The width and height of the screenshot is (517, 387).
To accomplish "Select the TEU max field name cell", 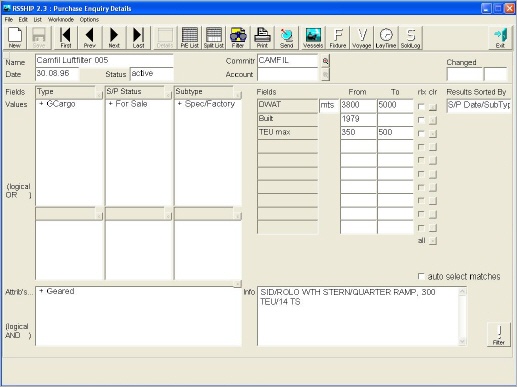I will (288, 132).
